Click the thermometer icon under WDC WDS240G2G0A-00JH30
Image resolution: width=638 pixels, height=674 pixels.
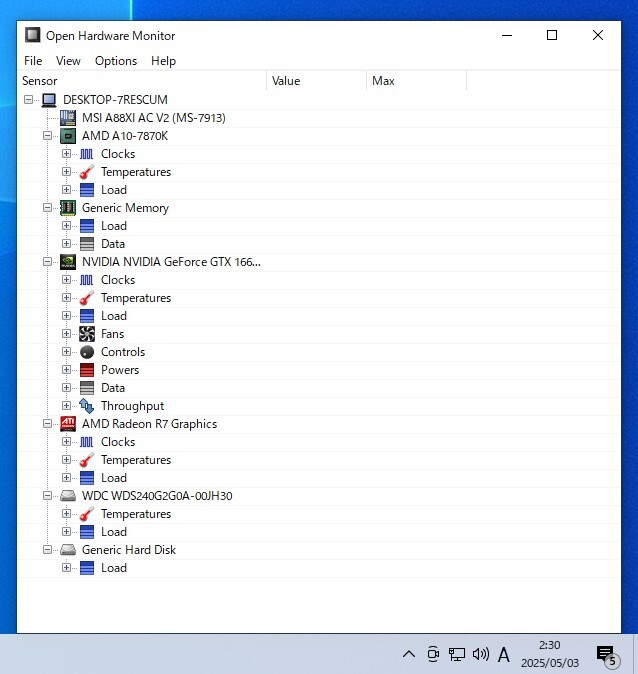pyautogui.click(x=87, y=514)
